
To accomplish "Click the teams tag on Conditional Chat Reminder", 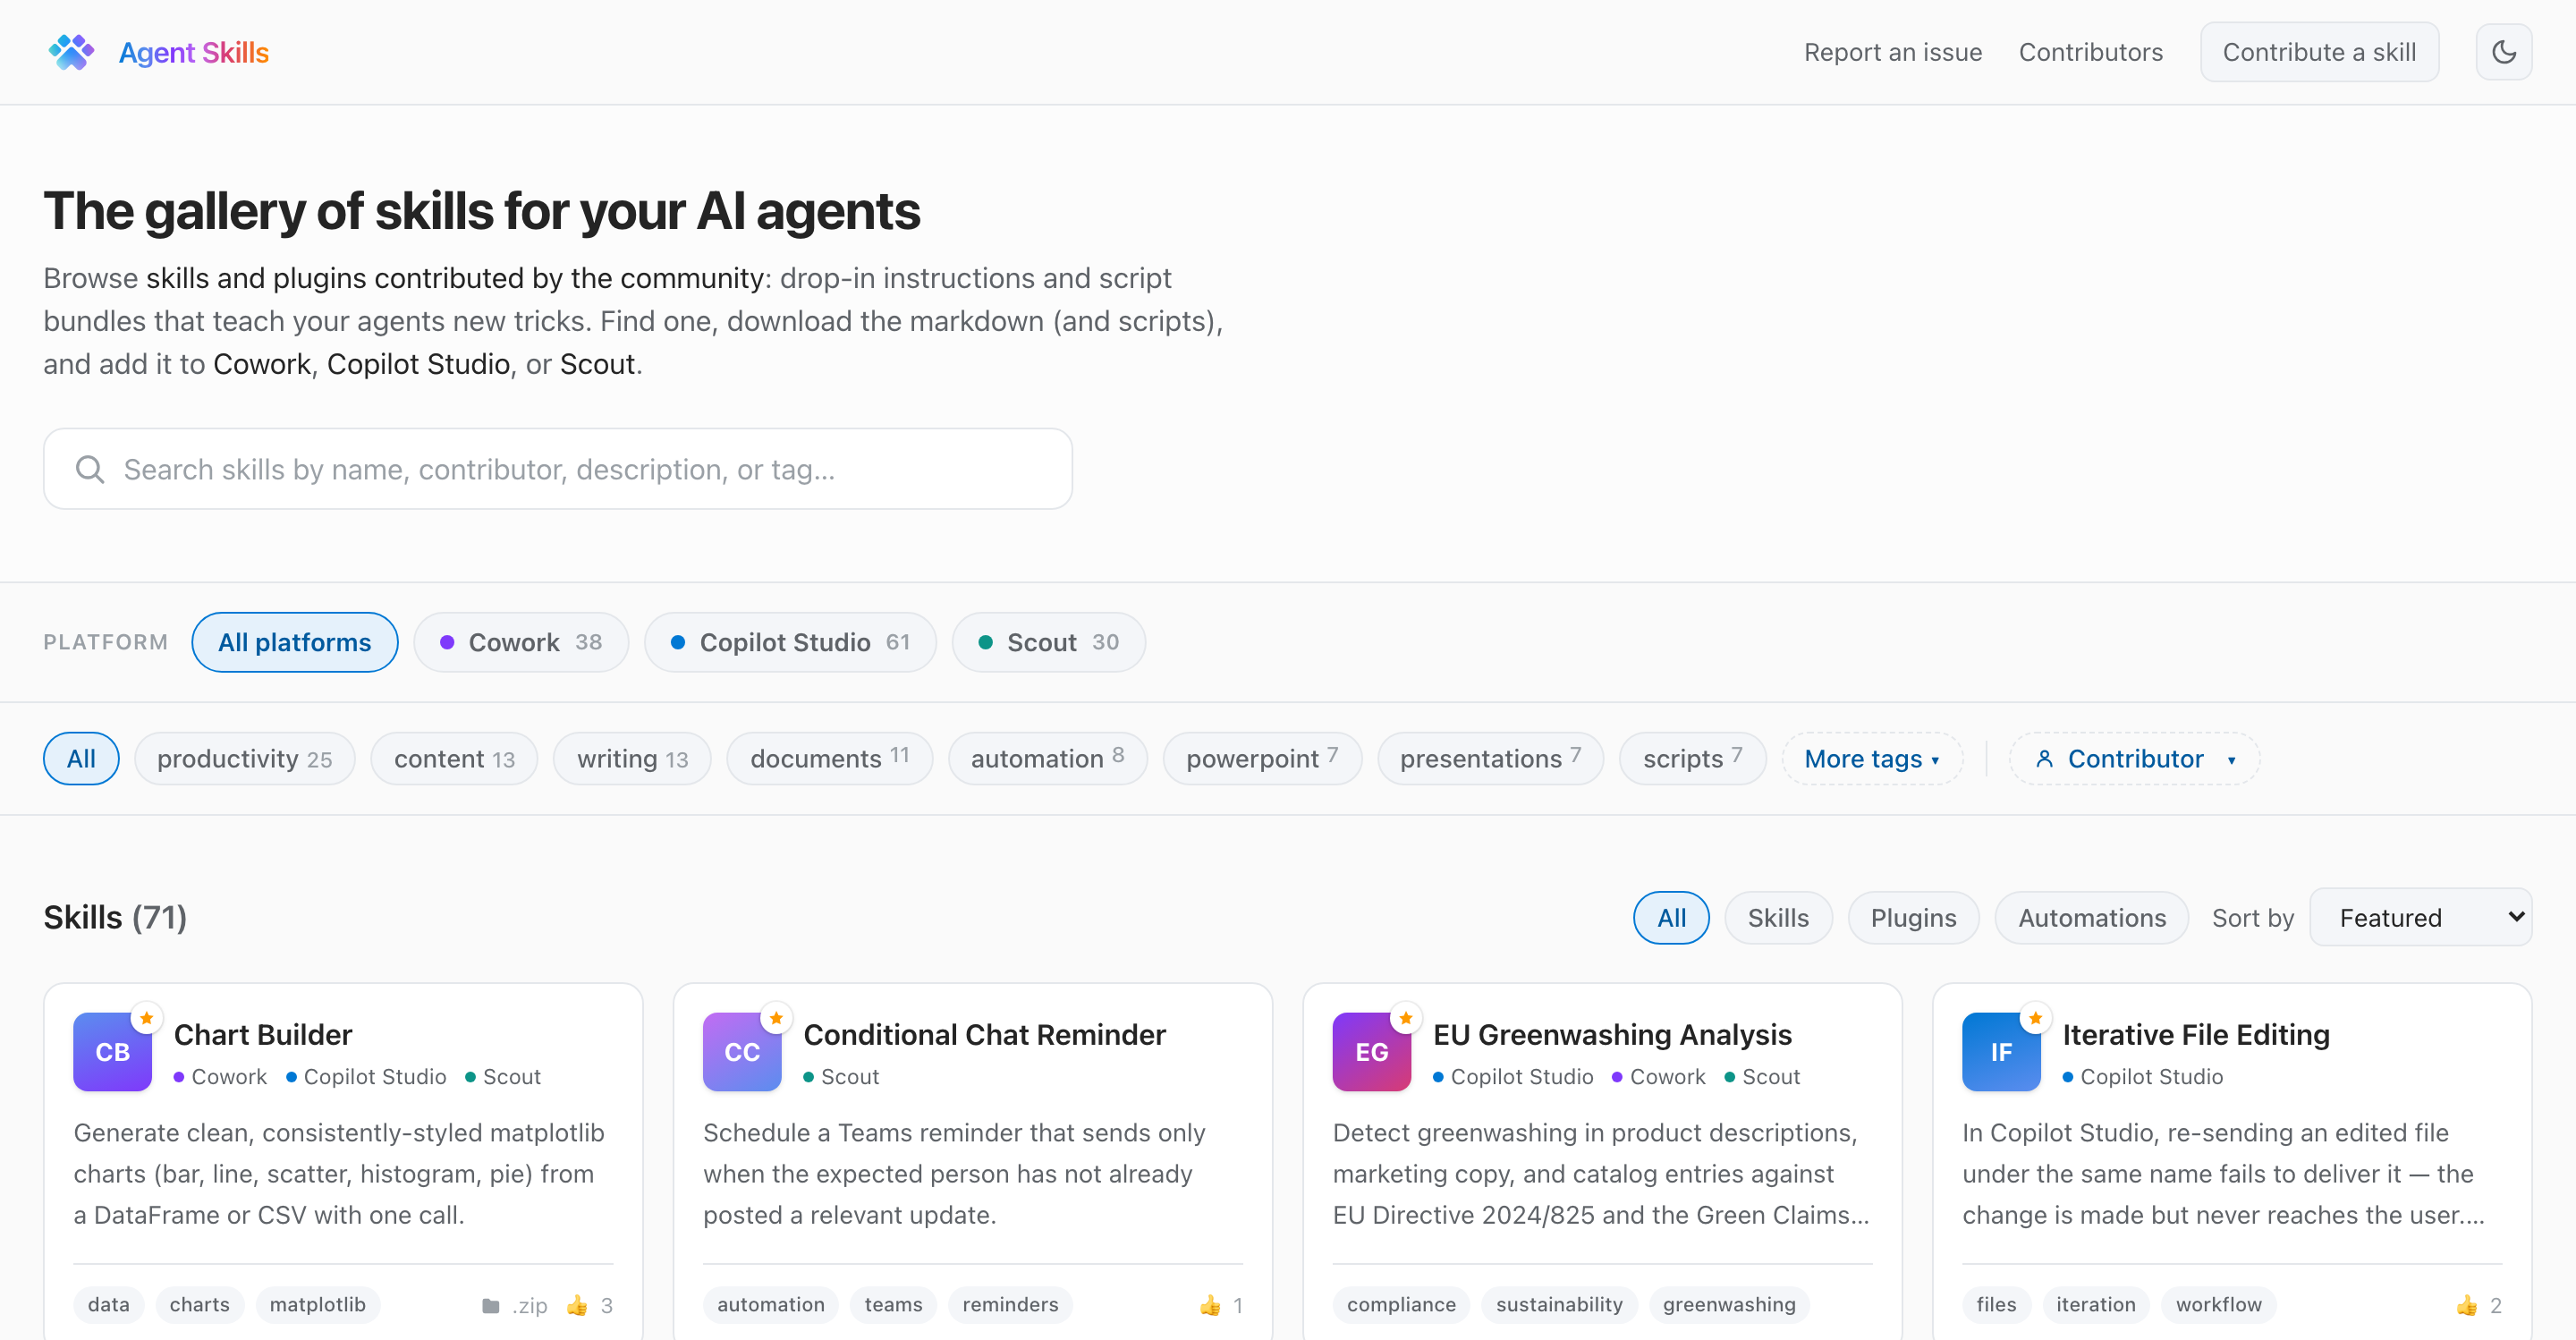I will coord(894,1305).
